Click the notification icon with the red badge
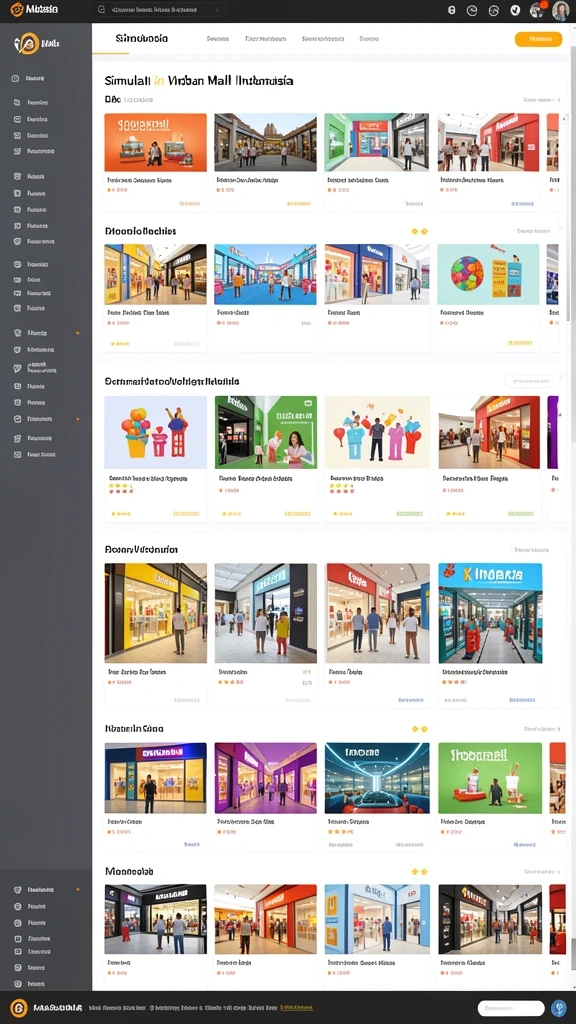The image size is (576, 1024). click(x=537, y=10)
